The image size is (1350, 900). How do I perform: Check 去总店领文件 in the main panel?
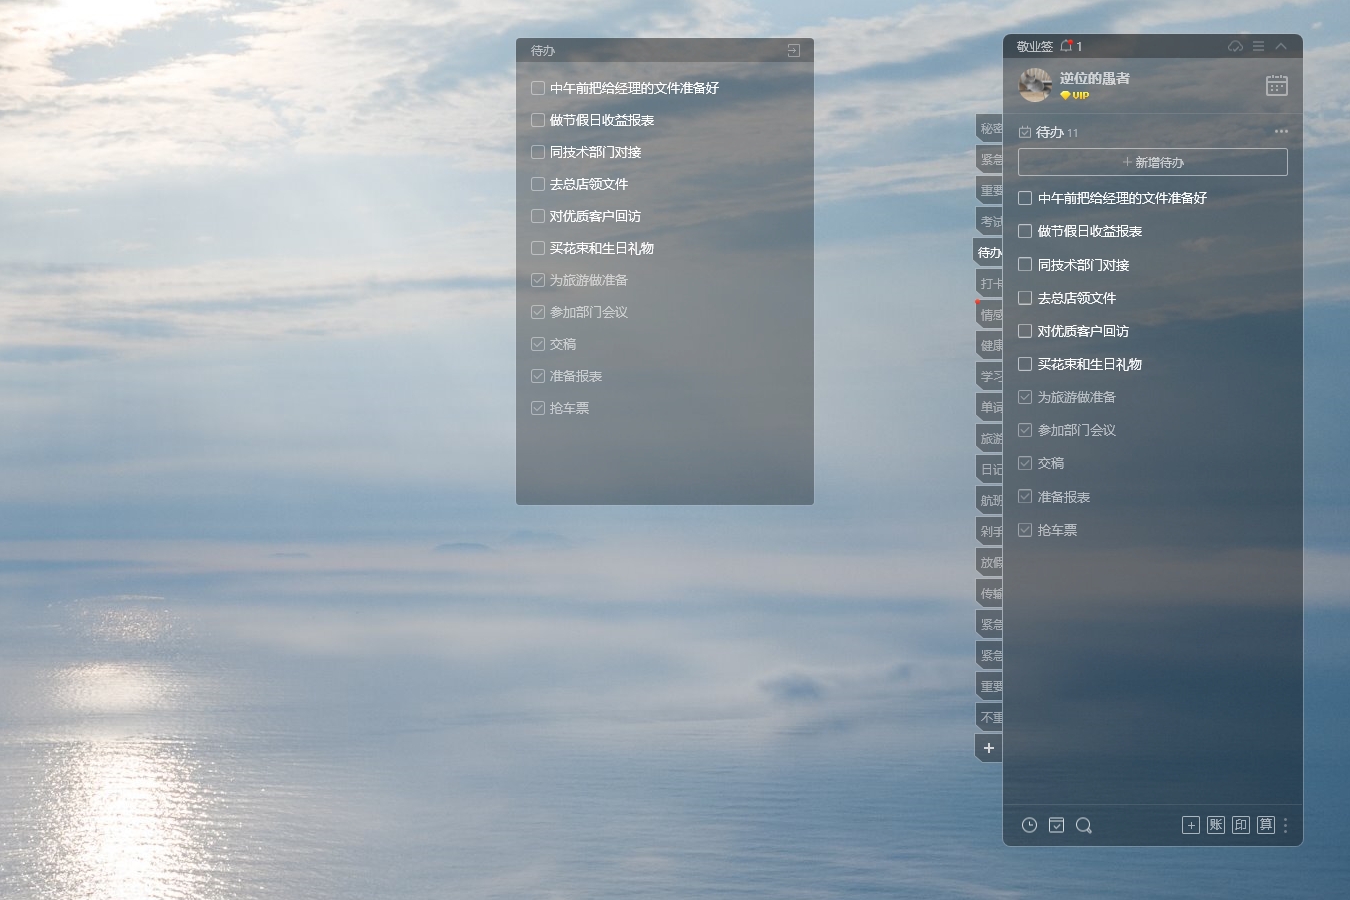click(1025, 298)
